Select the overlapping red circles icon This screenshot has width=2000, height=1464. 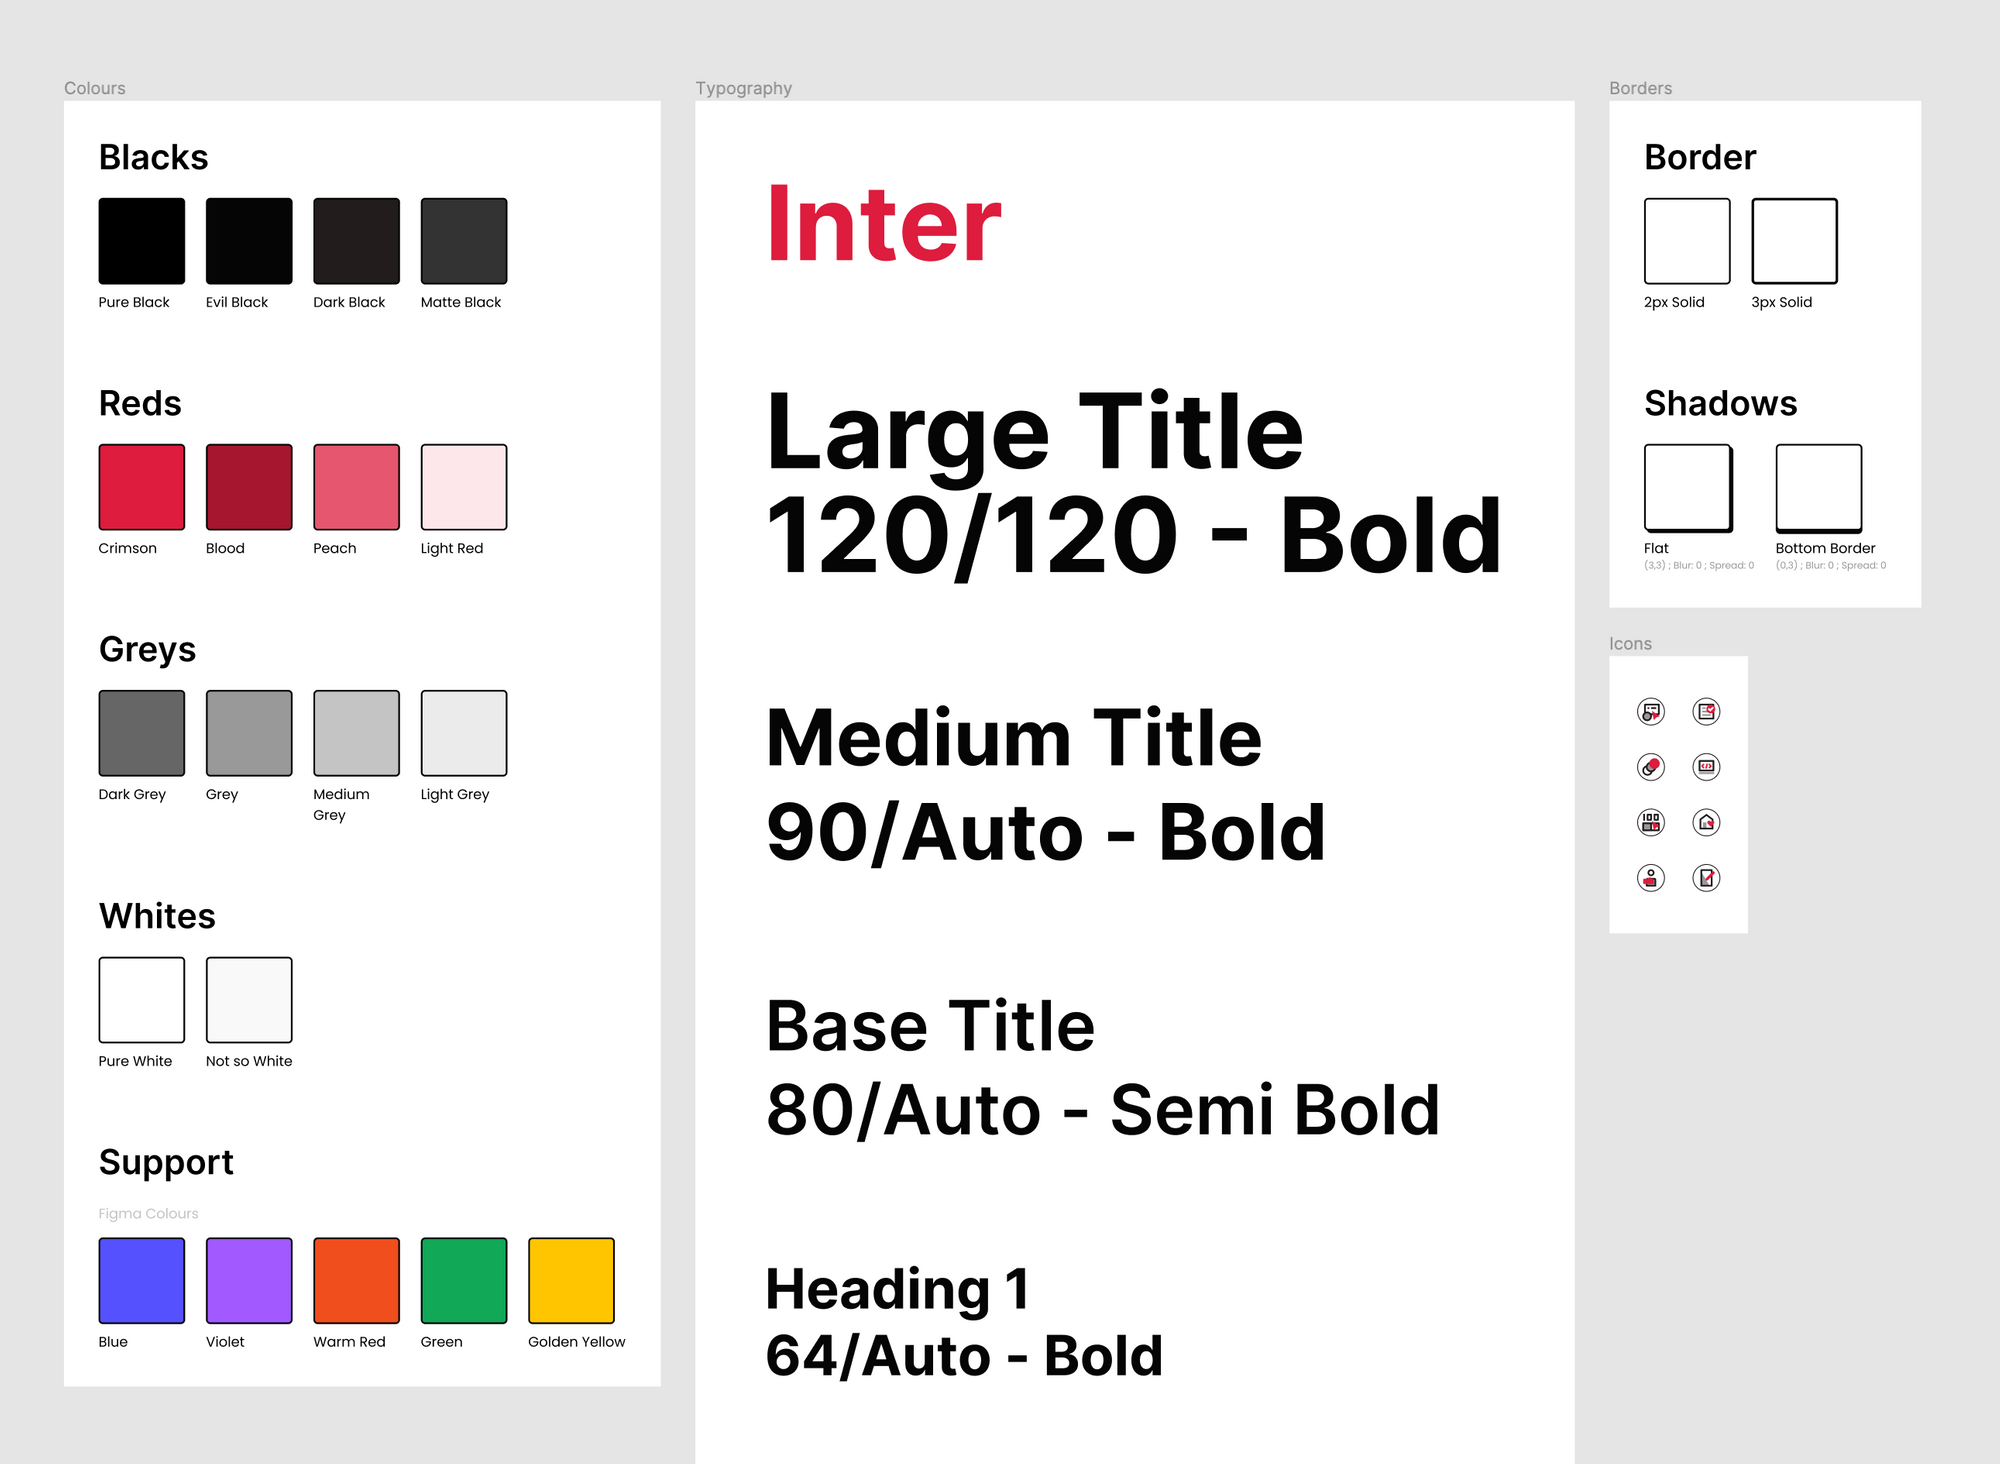click(x=1651, y=767)
